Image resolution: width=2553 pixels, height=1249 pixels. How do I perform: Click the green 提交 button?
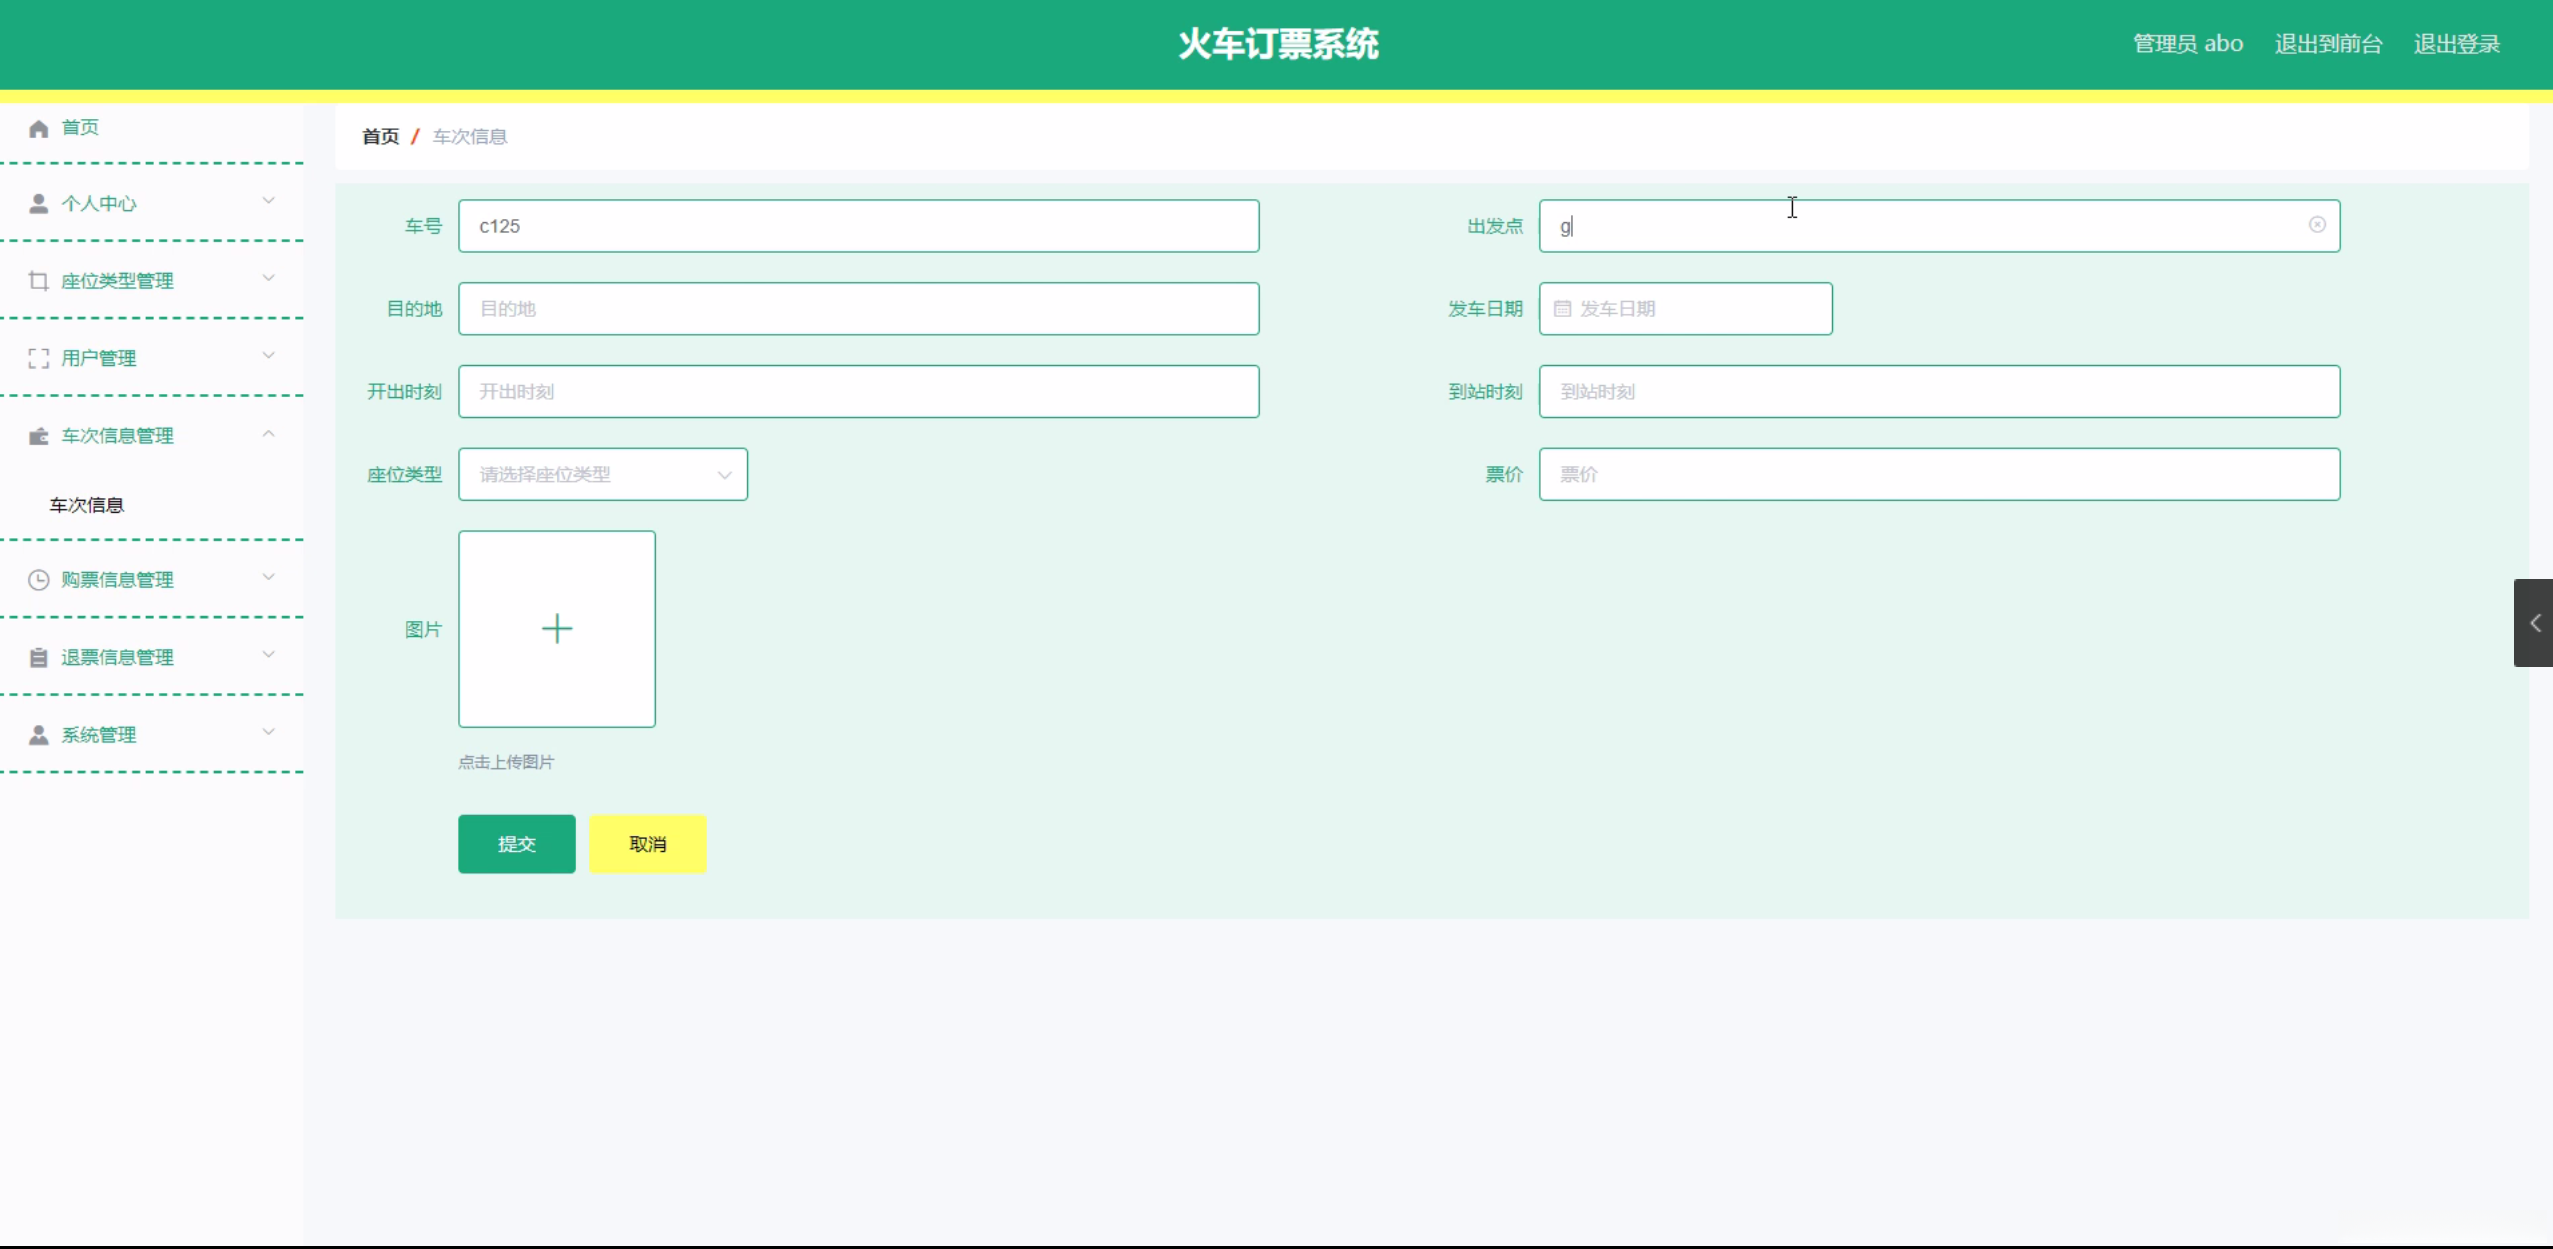(516, 844)
